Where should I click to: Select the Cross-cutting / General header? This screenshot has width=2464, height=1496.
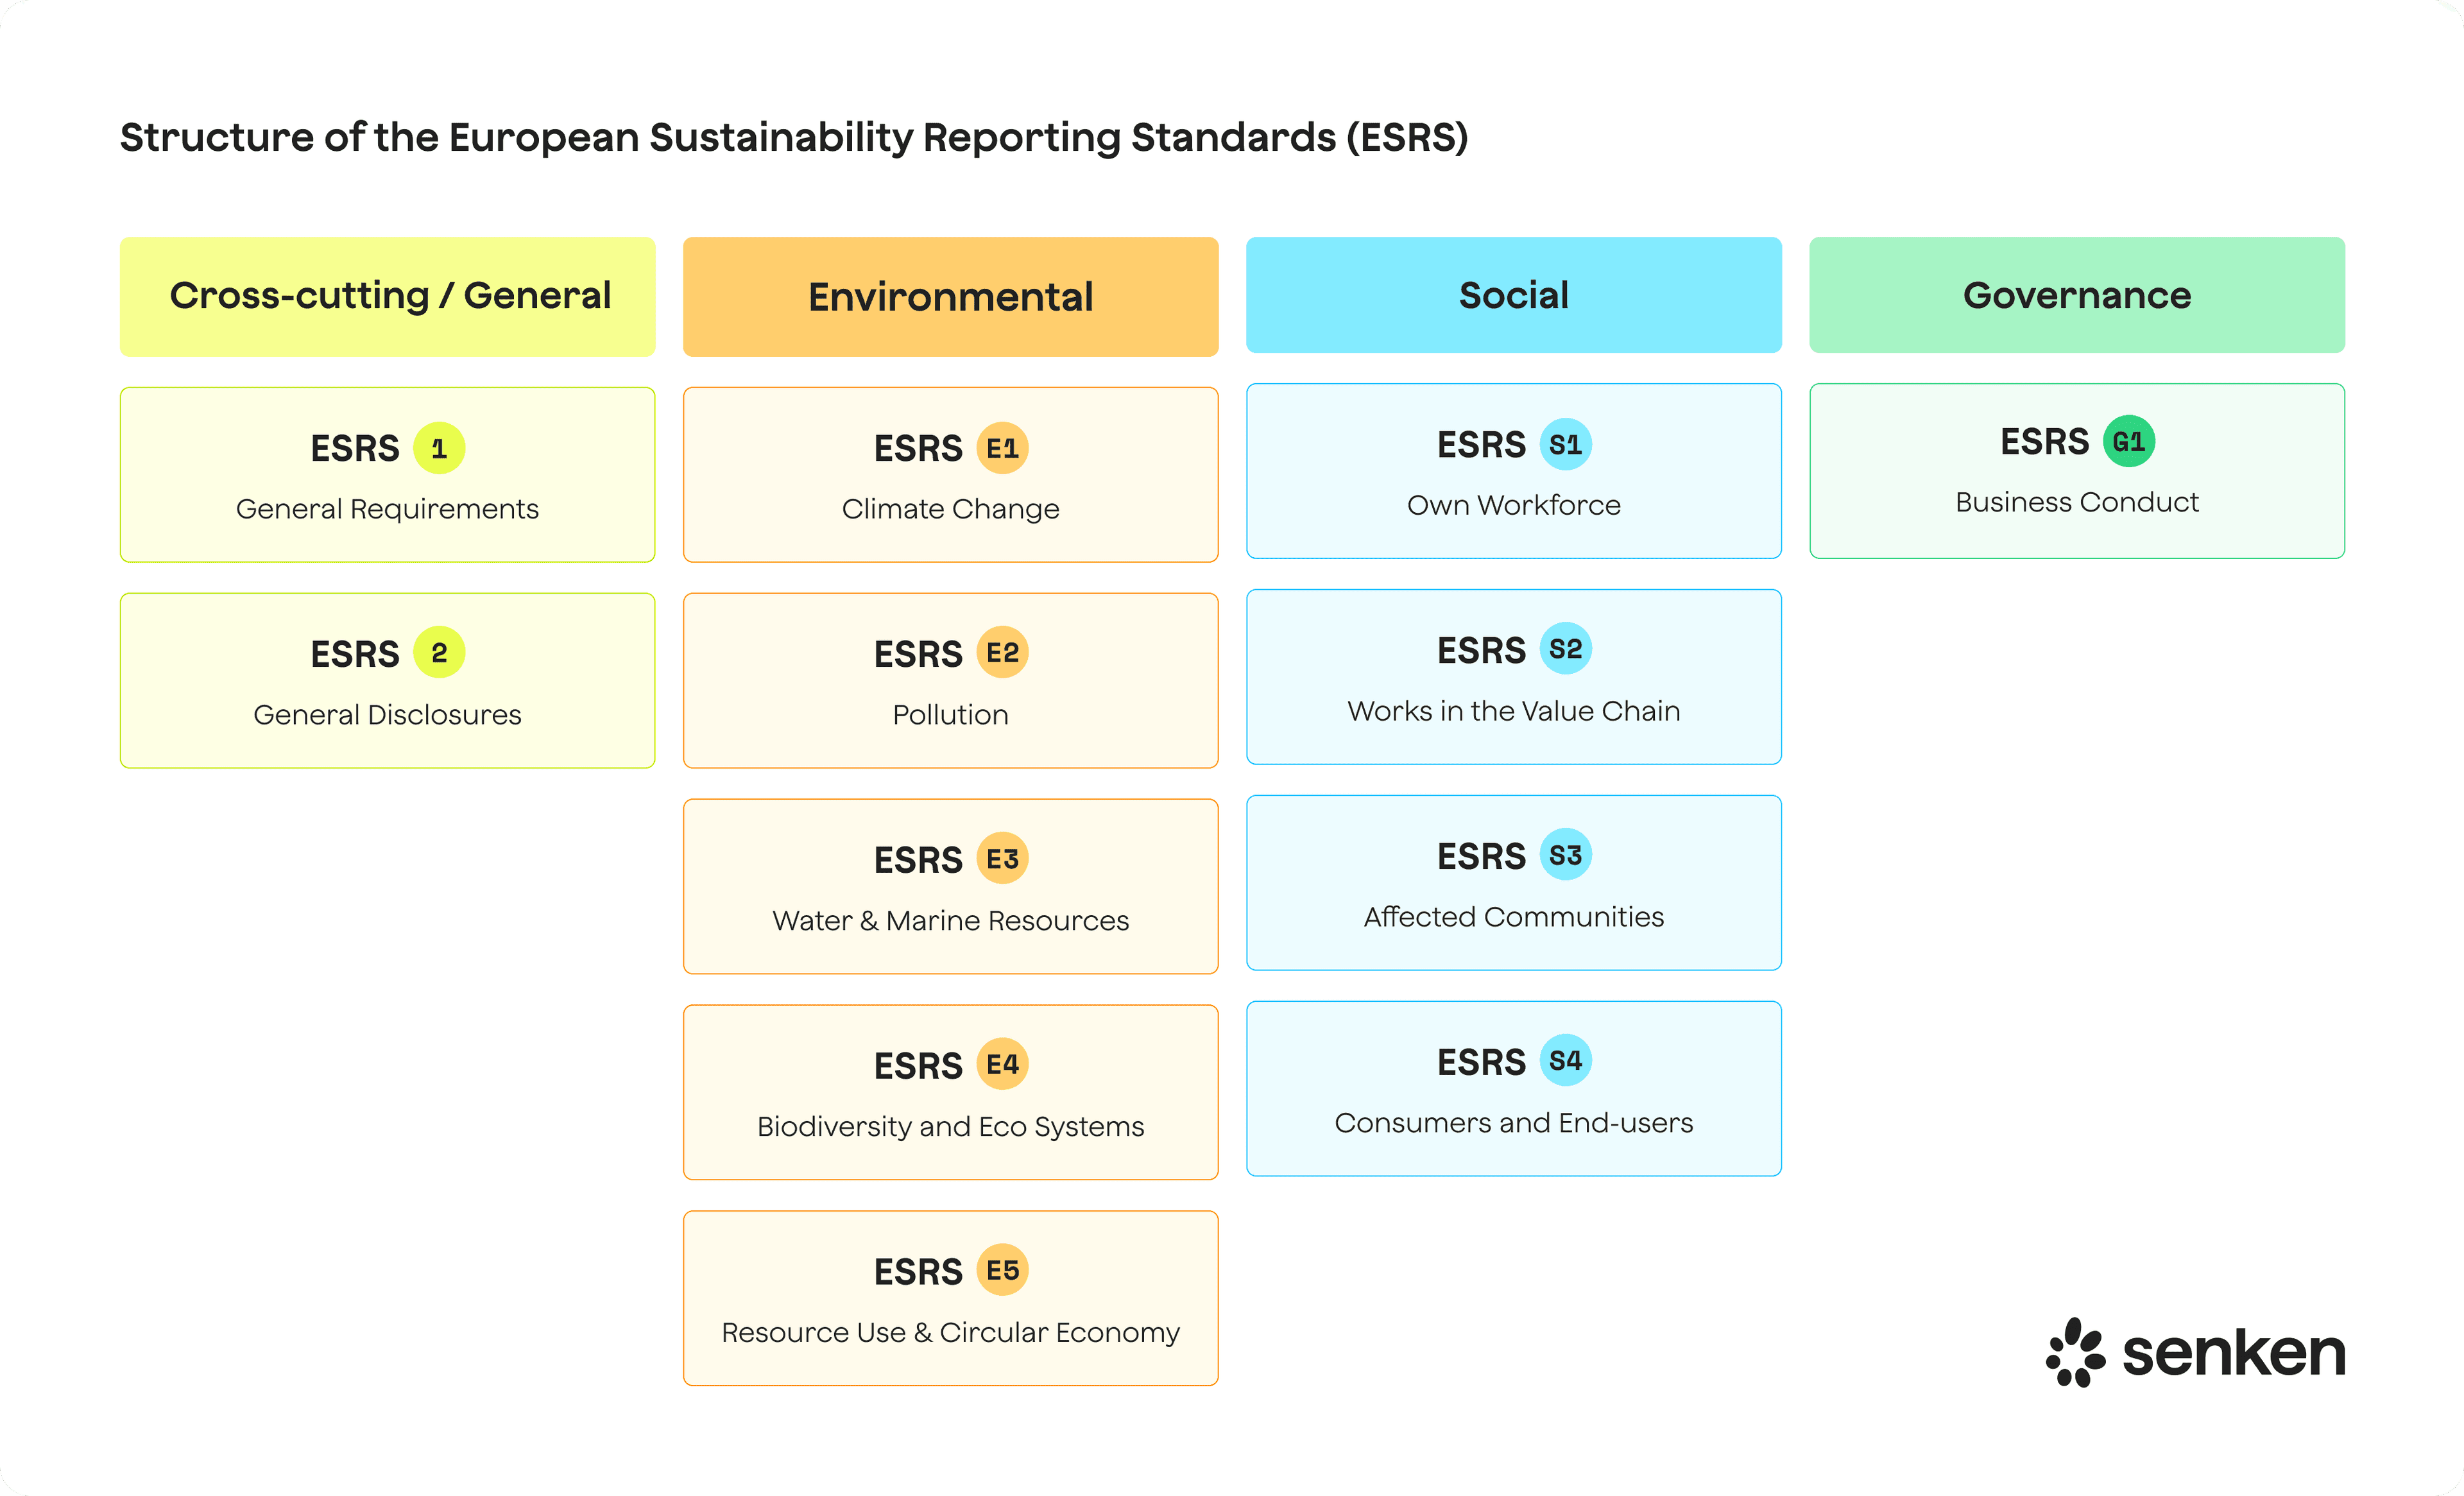pyautogui.click(x=388, y=296)
